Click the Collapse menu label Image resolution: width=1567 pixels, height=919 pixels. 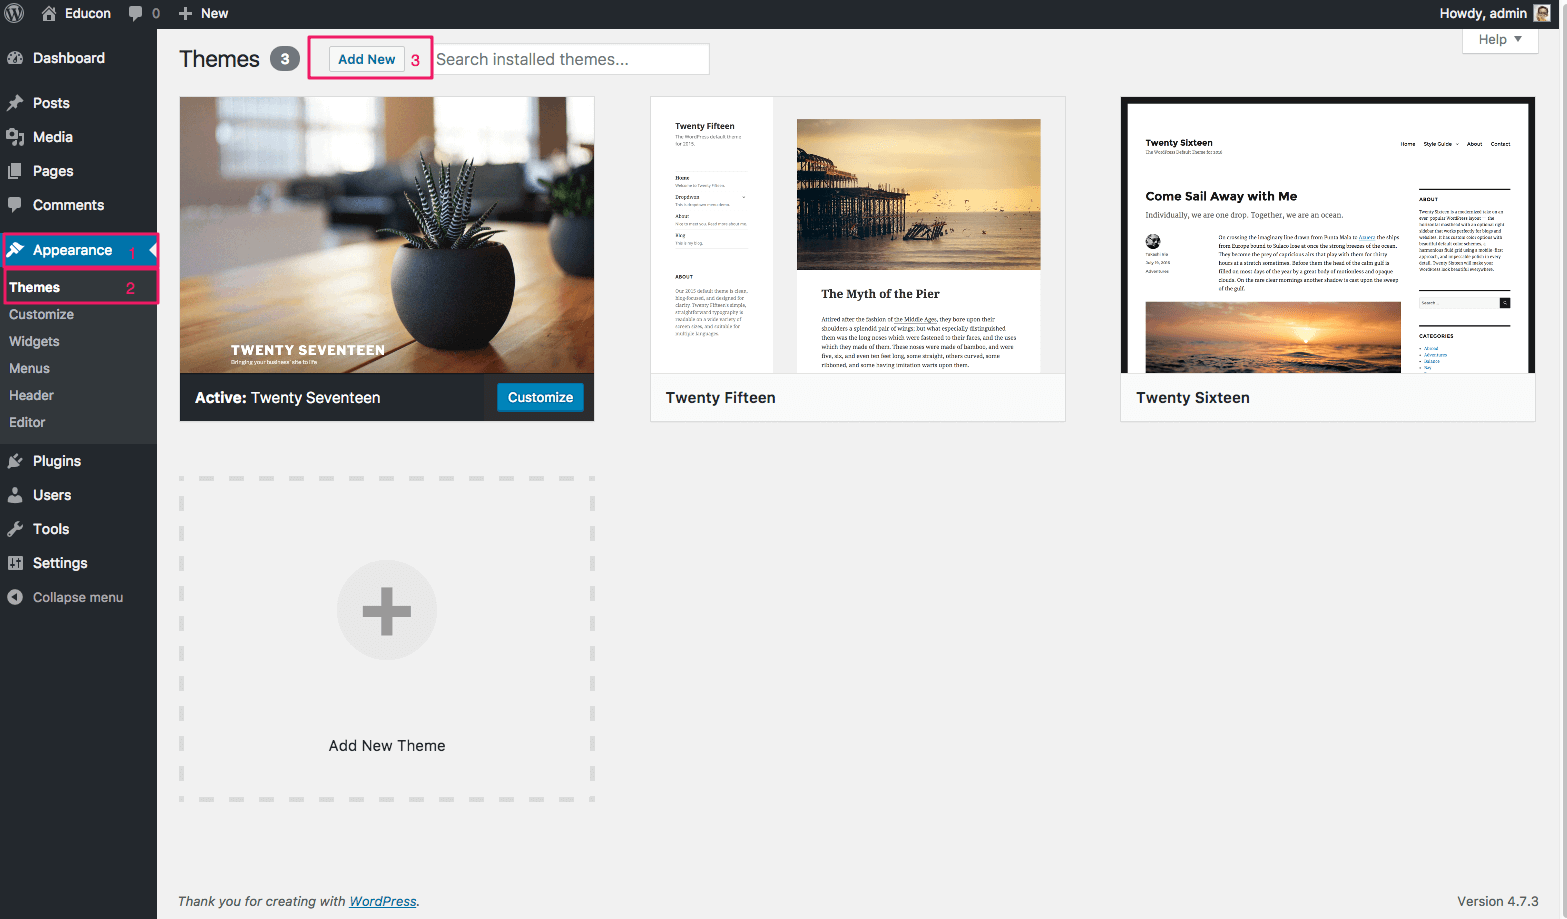point(78,597)
